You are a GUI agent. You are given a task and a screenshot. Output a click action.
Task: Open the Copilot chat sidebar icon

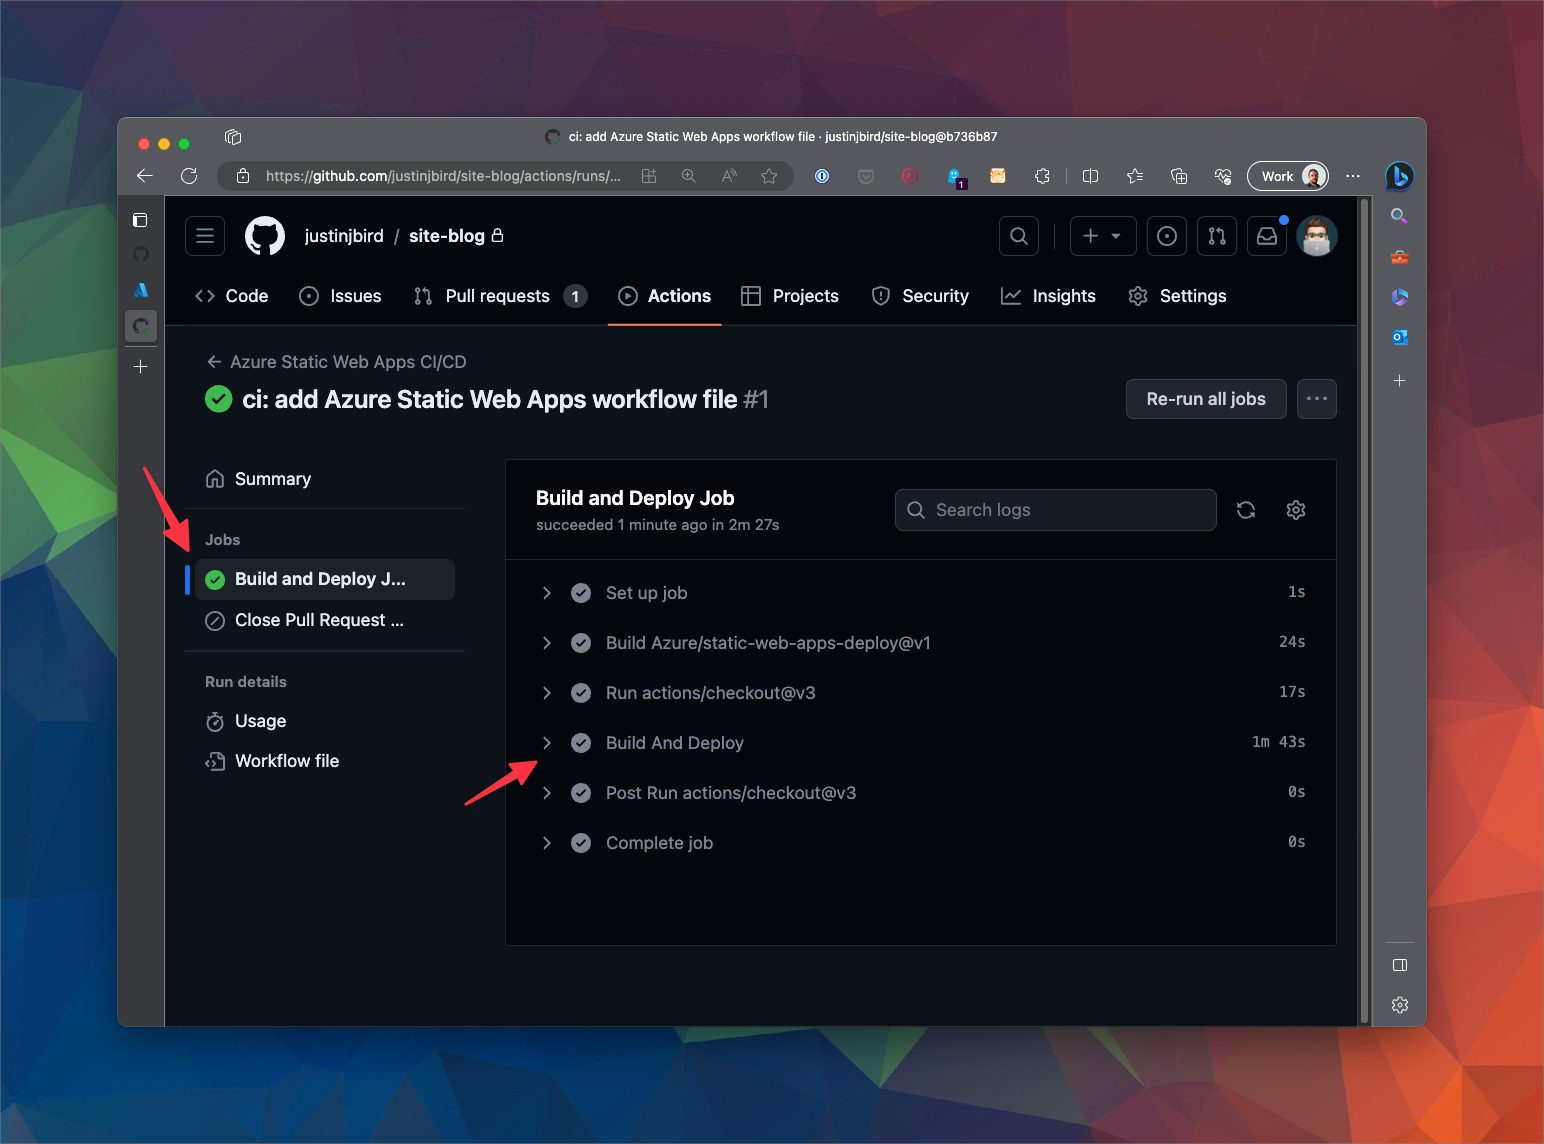(x=1399, y=176)
